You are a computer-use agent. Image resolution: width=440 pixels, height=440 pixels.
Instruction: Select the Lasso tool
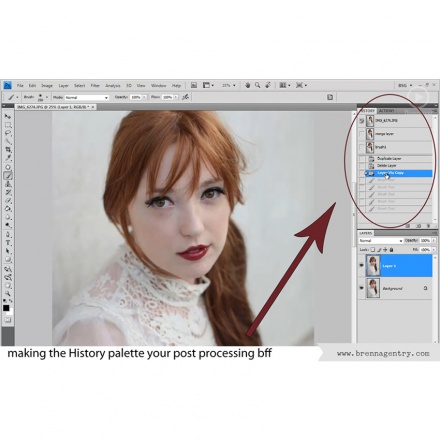pyautogui.click(x=8, y=133)
